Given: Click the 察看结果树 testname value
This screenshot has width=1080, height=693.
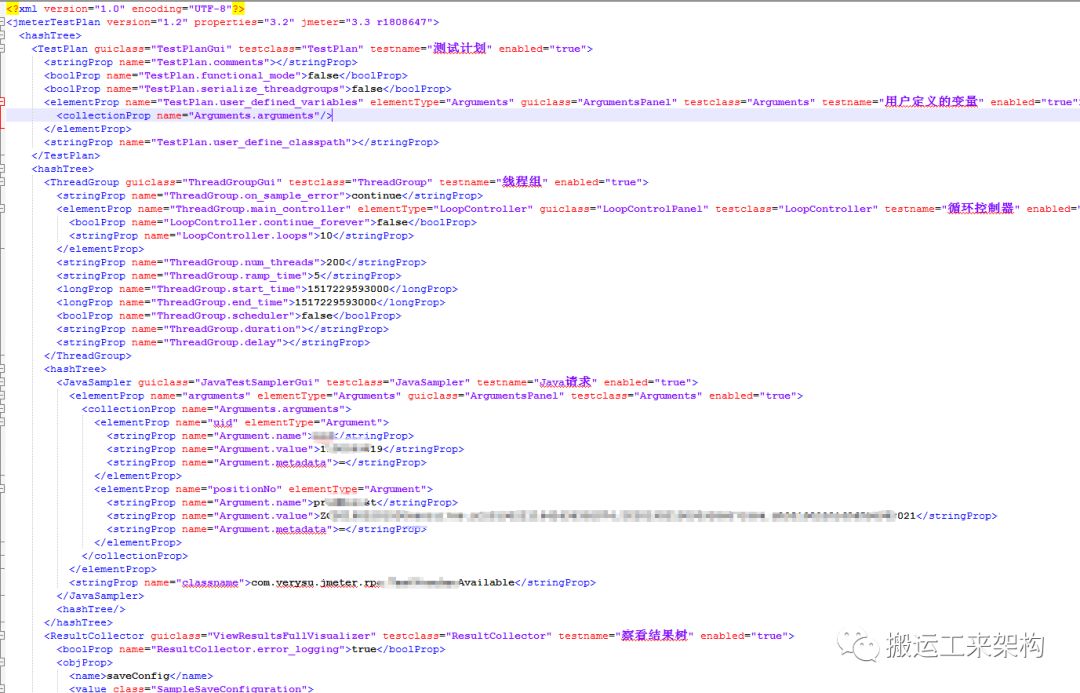Looking at the screenshot, I should point(654,635).
